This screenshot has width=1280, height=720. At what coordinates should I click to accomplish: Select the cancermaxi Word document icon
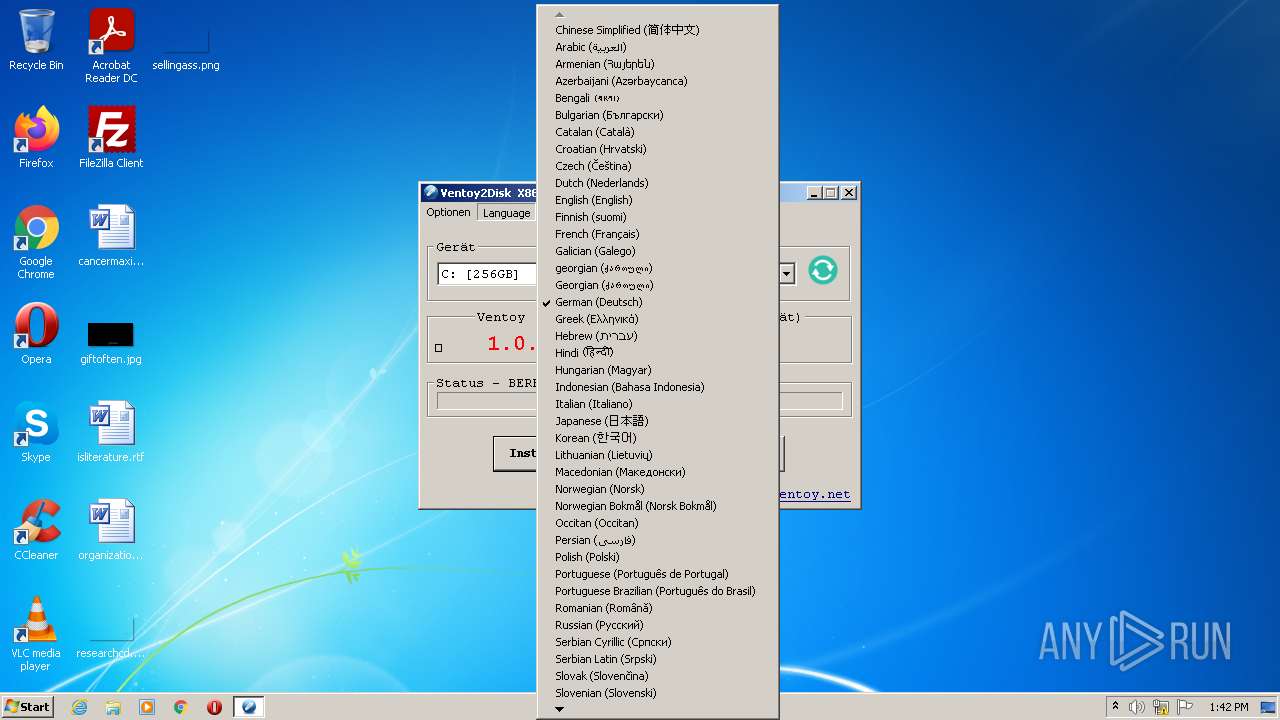111,236
